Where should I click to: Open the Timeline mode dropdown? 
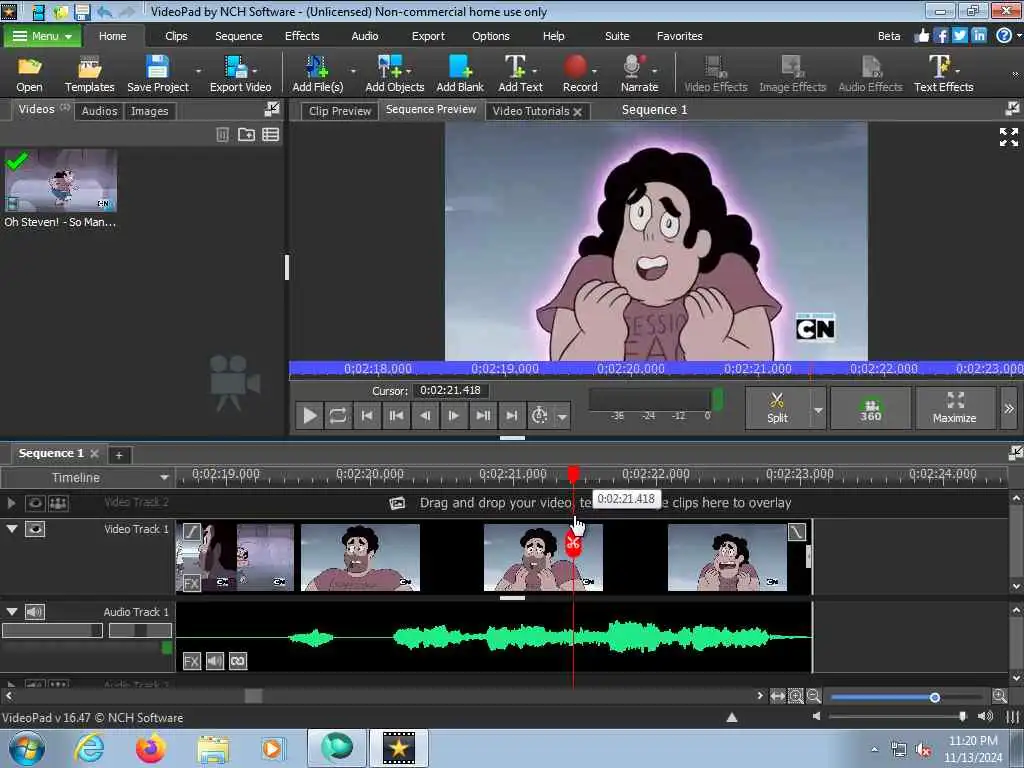point(164,477)
